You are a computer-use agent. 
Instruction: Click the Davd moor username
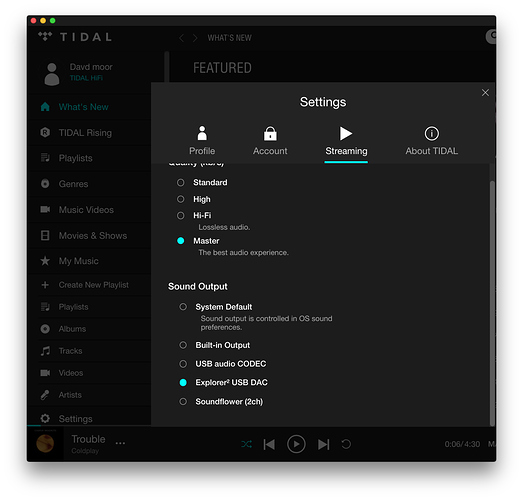click(x=91, y=67)
